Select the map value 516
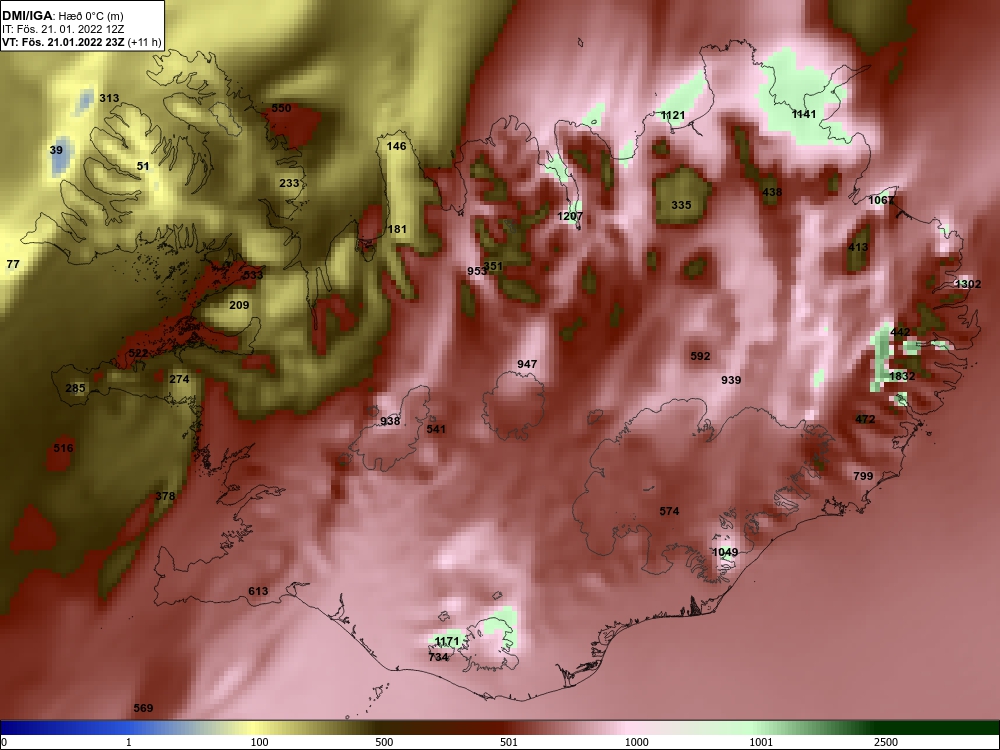Viewport: 1000px width, 750px height. (63, 448)
